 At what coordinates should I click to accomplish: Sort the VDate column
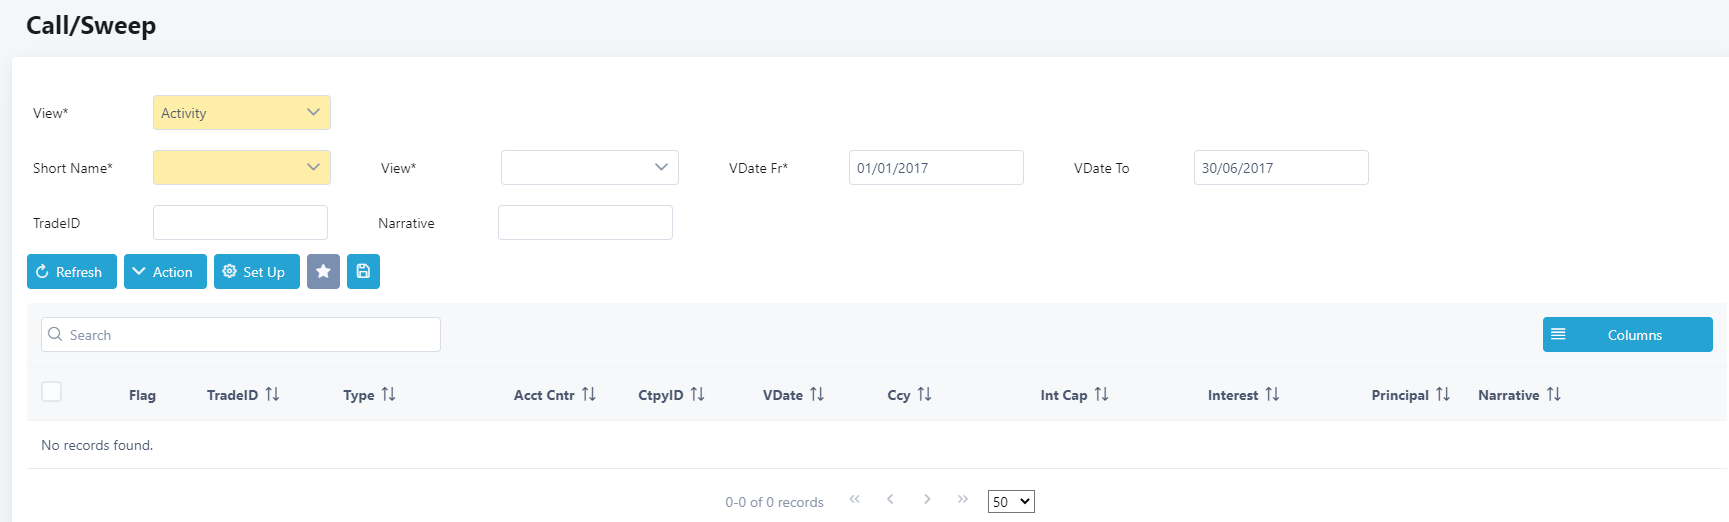[817, 395]
